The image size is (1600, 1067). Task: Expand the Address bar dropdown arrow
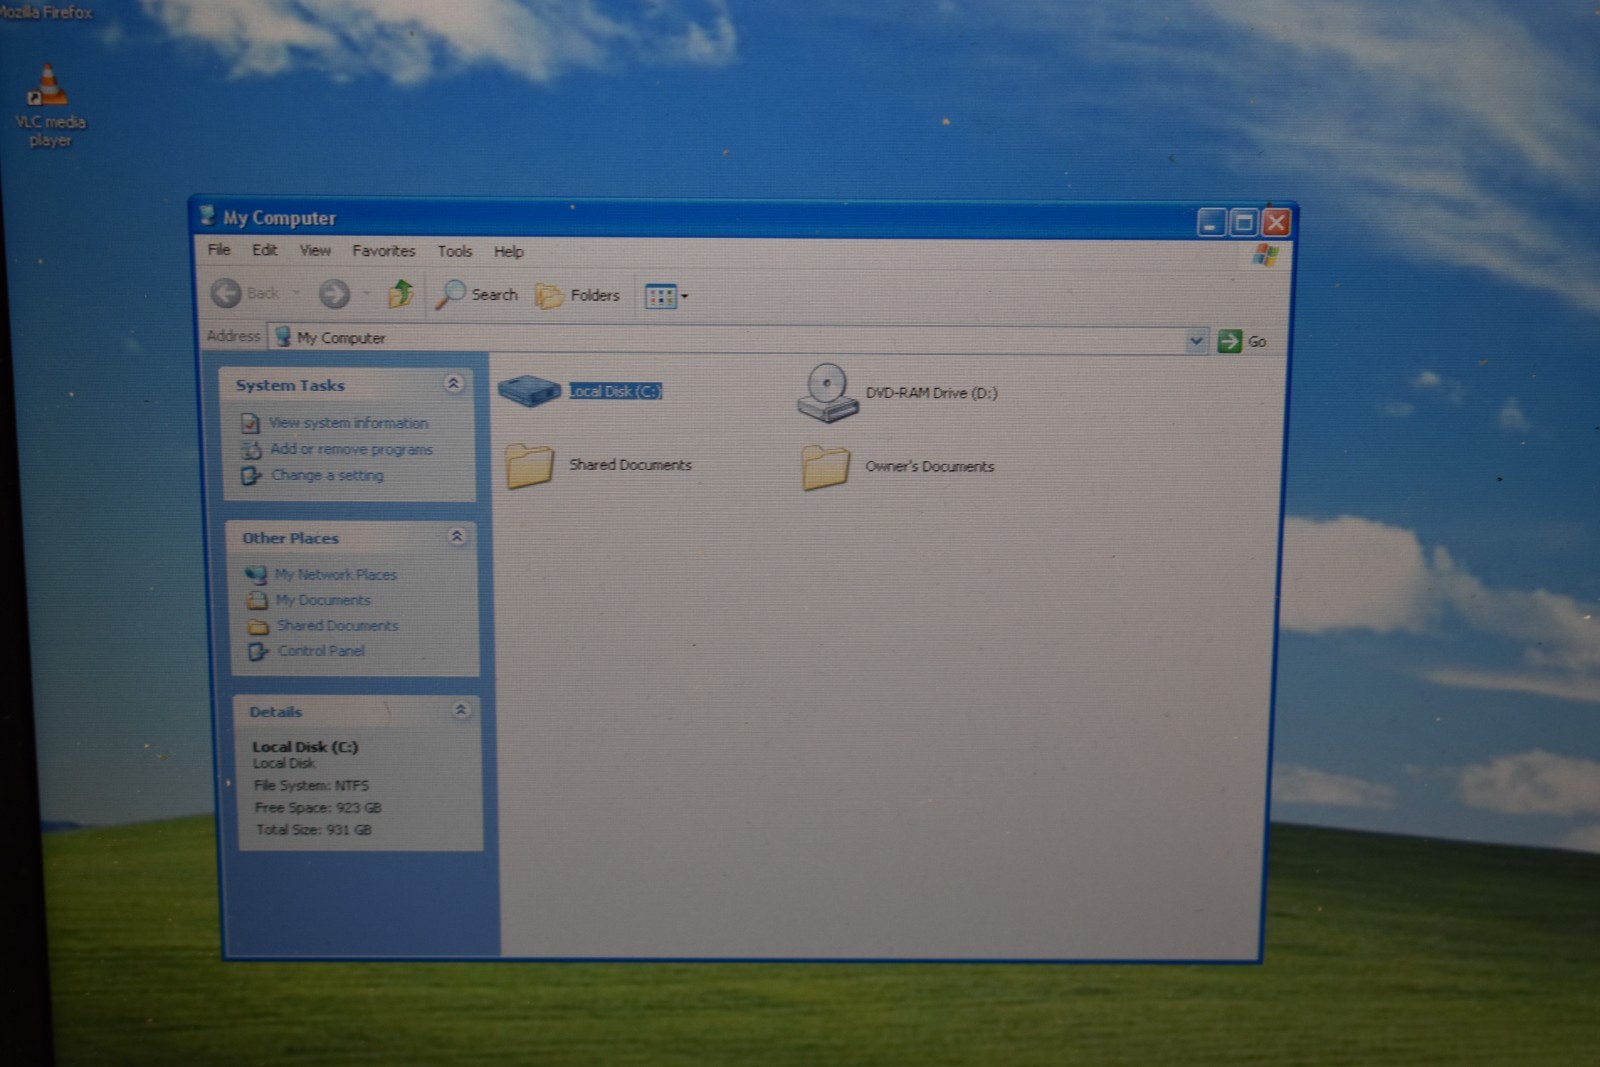(x=1196, y=340)
